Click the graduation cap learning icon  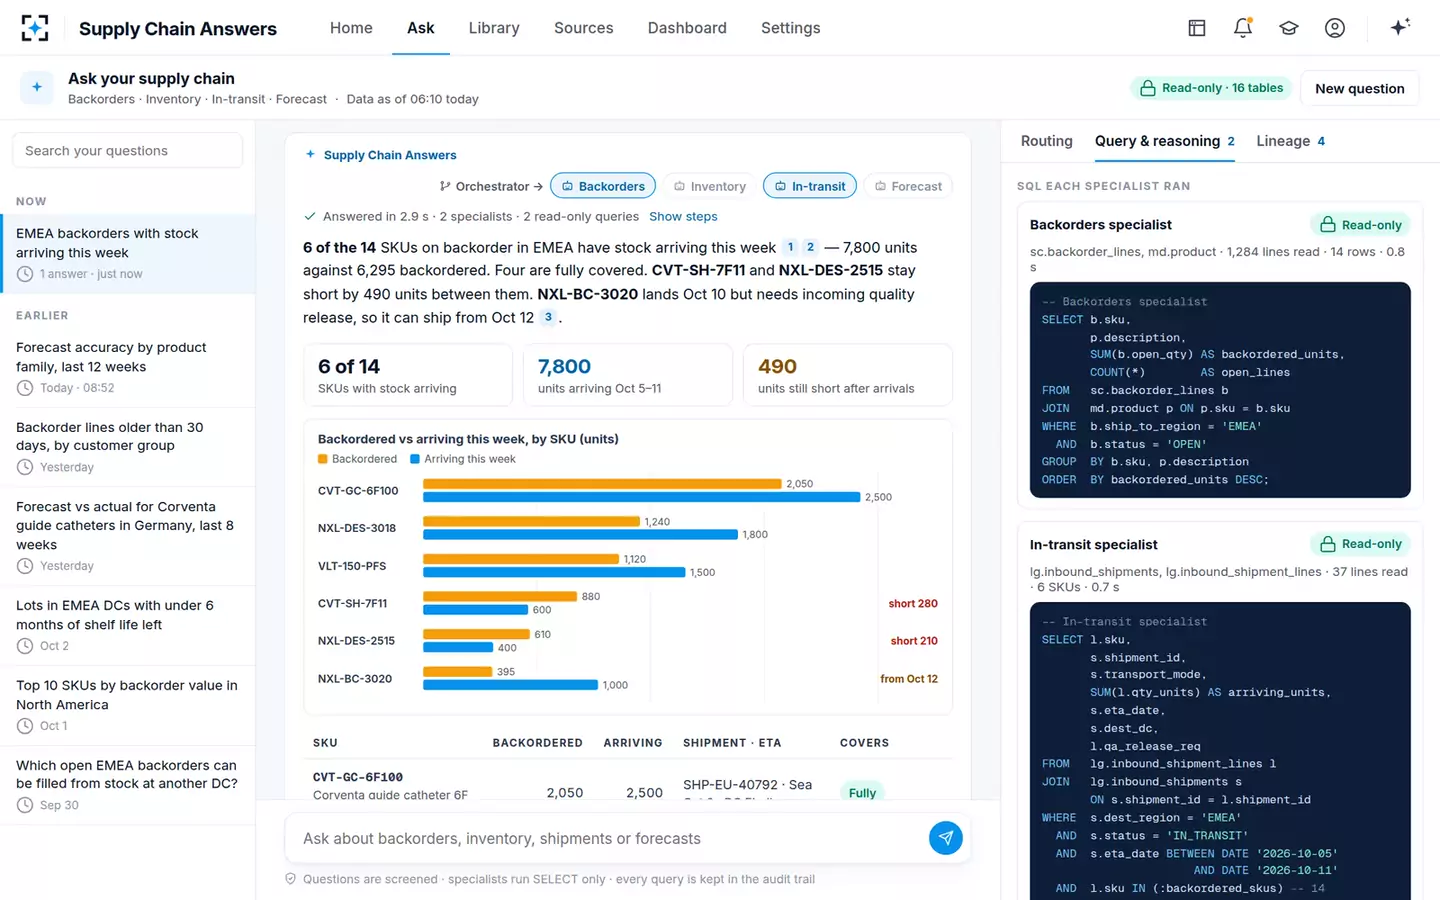tap(1289, 28)
